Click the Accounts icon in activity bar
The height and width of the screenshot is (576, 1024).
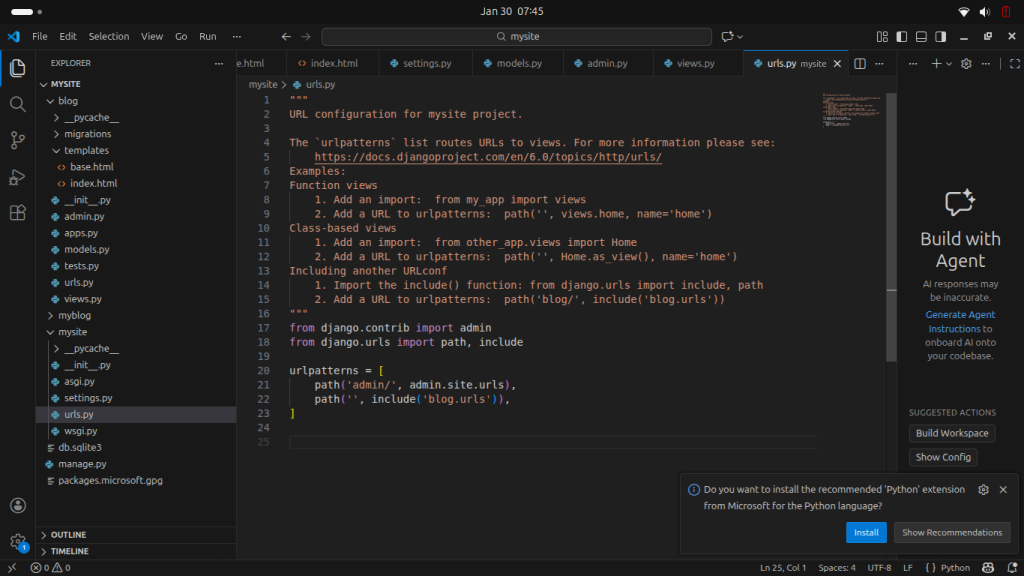pos(17,506)
